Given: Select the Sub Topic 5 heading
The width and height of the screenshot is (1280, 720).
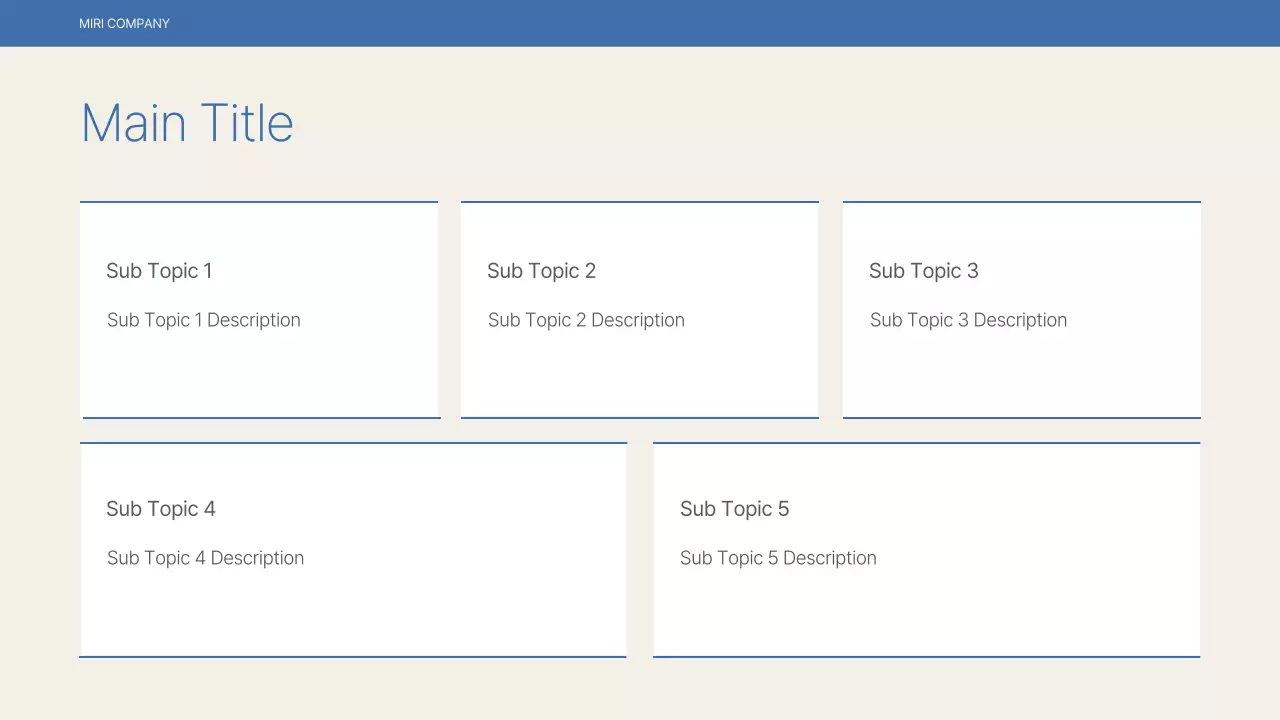Looking at the screenshot, I should pos(734,509).
